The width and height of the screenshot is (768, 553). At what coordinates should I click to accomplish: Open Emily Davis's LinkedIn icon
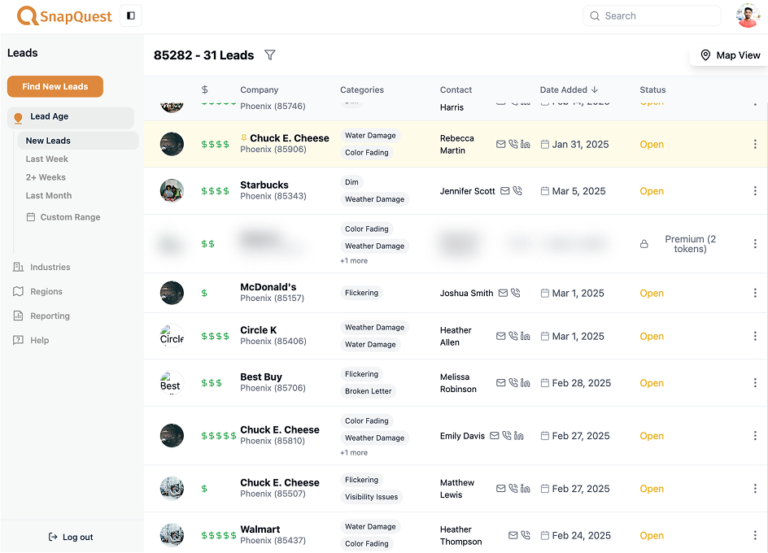point(519,435)
